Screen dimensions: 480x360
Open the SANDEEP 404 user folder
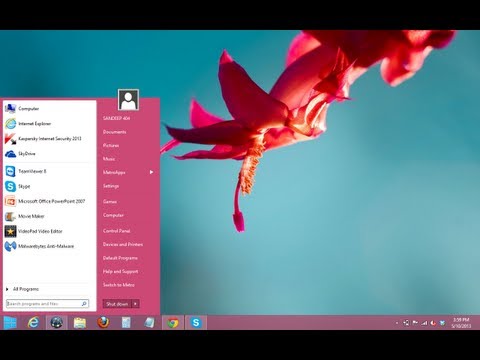click(116, 118)
